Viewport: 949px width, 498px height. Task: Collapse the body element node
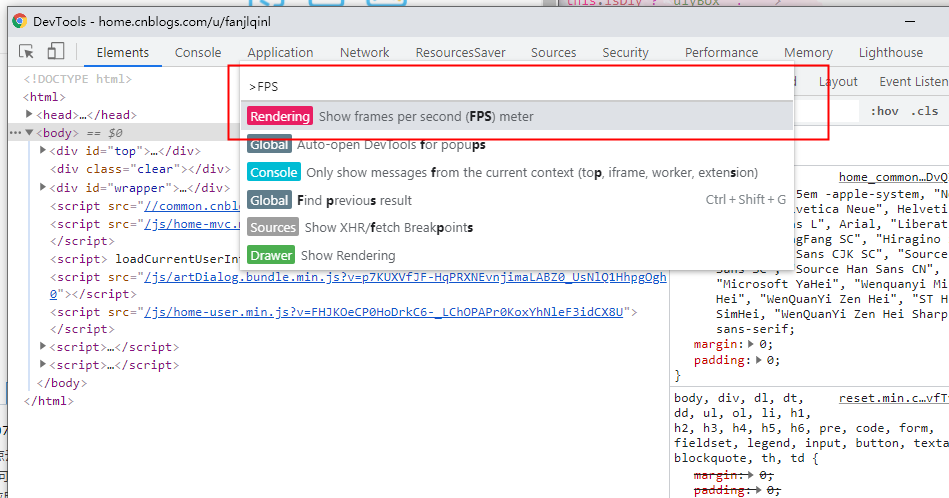click(28, 132)
